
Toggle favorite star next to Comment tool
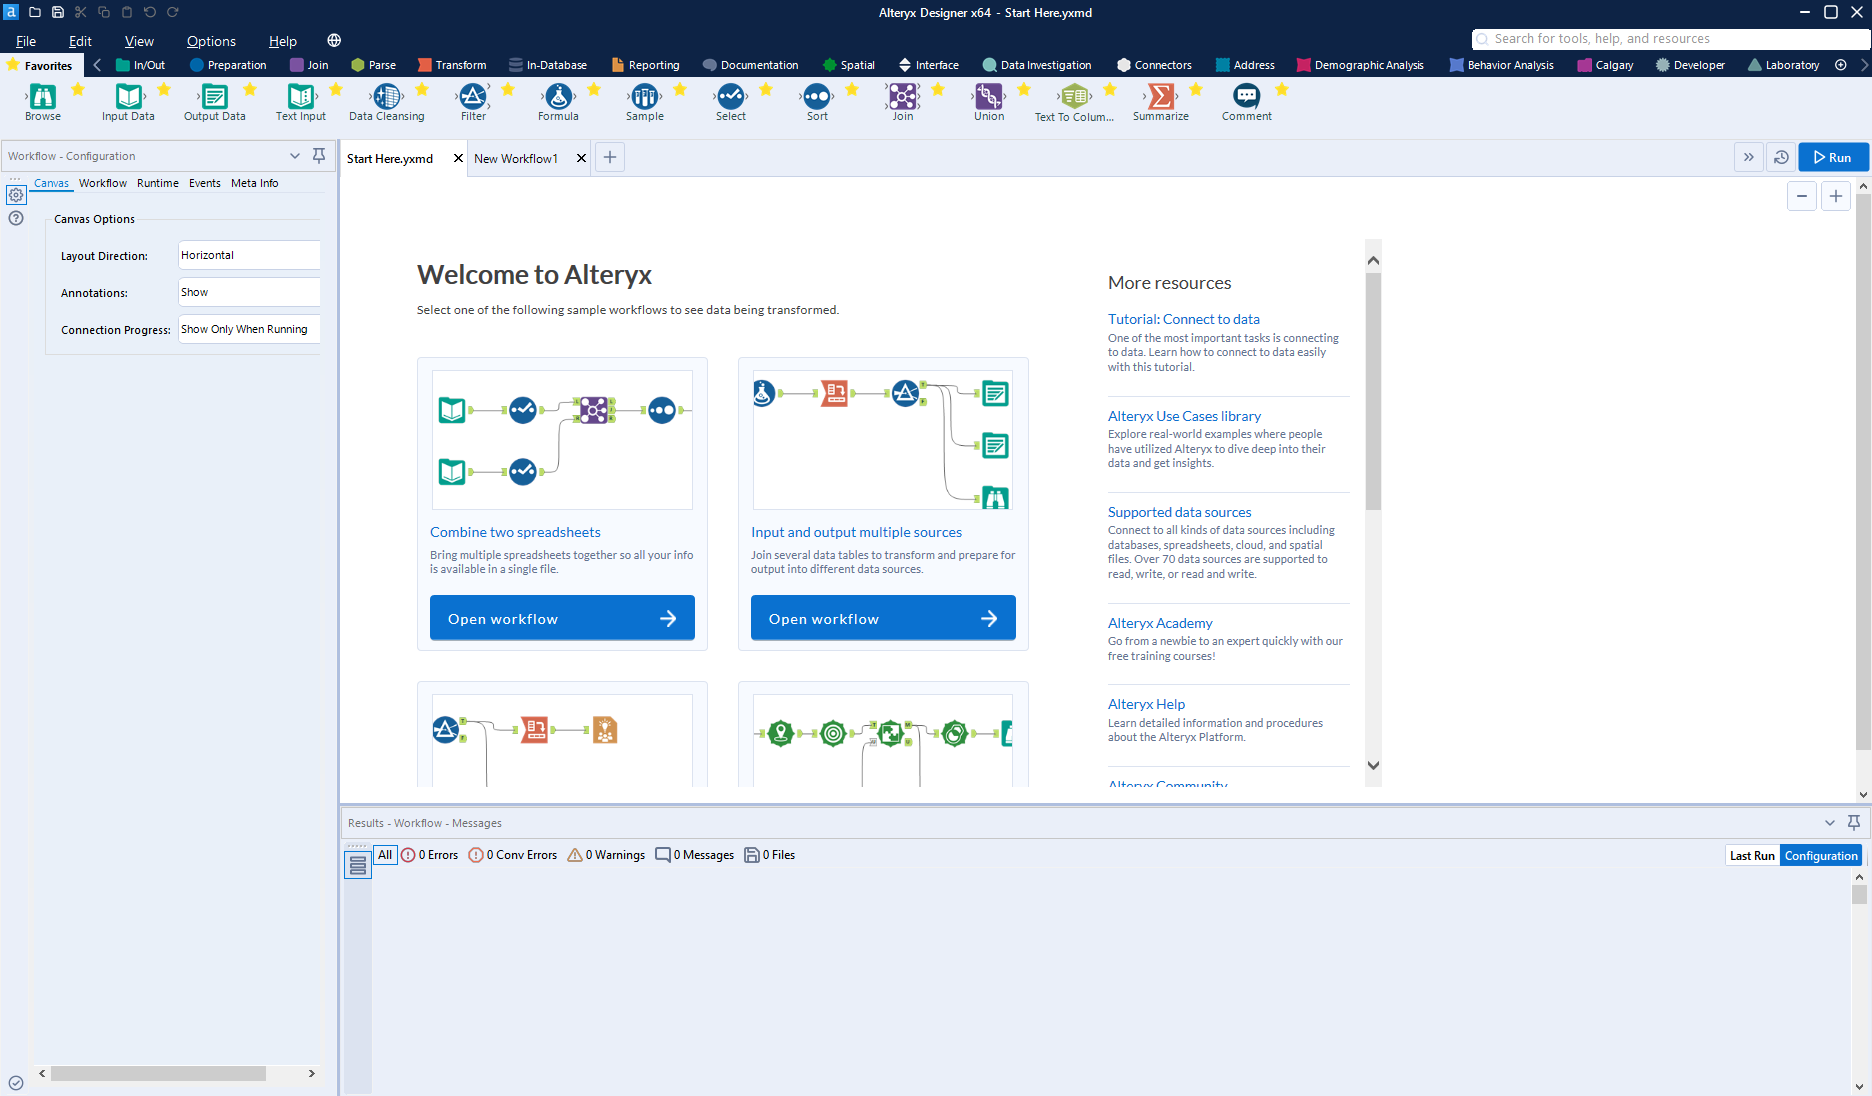tap(1282, 90)
